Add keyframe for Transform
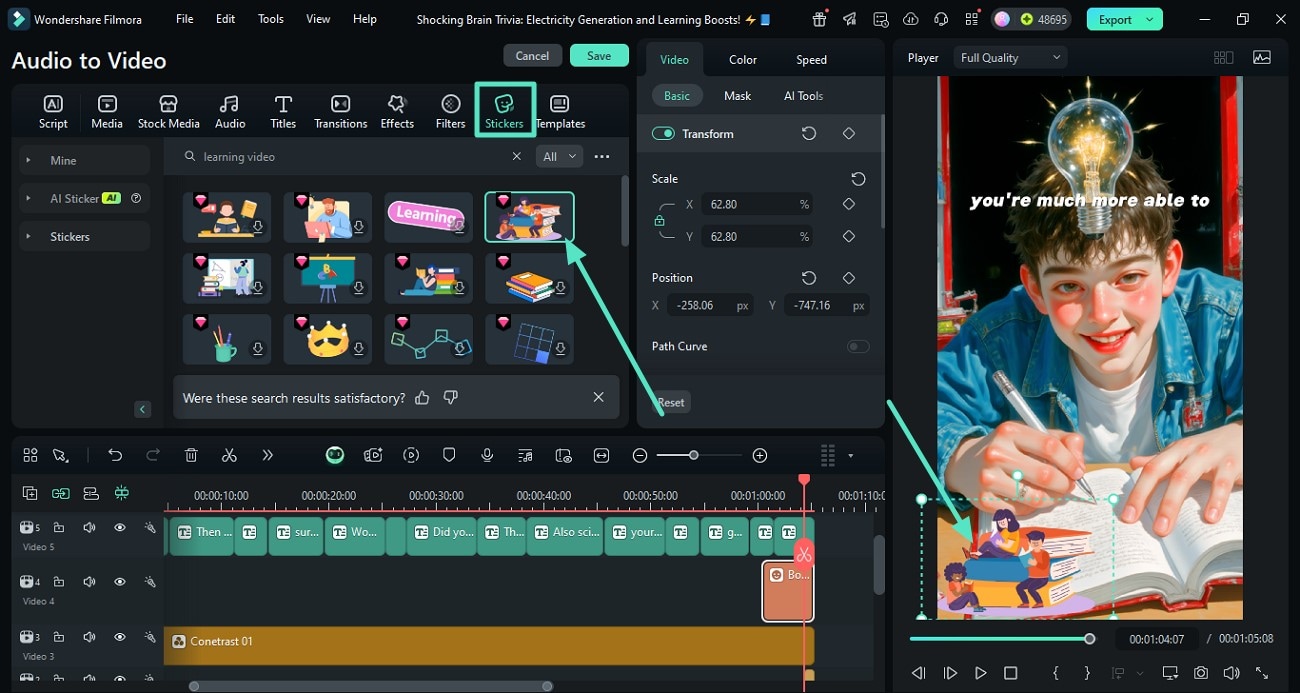The width and height of the screenshot is (1300, 693). coord(849,133)
